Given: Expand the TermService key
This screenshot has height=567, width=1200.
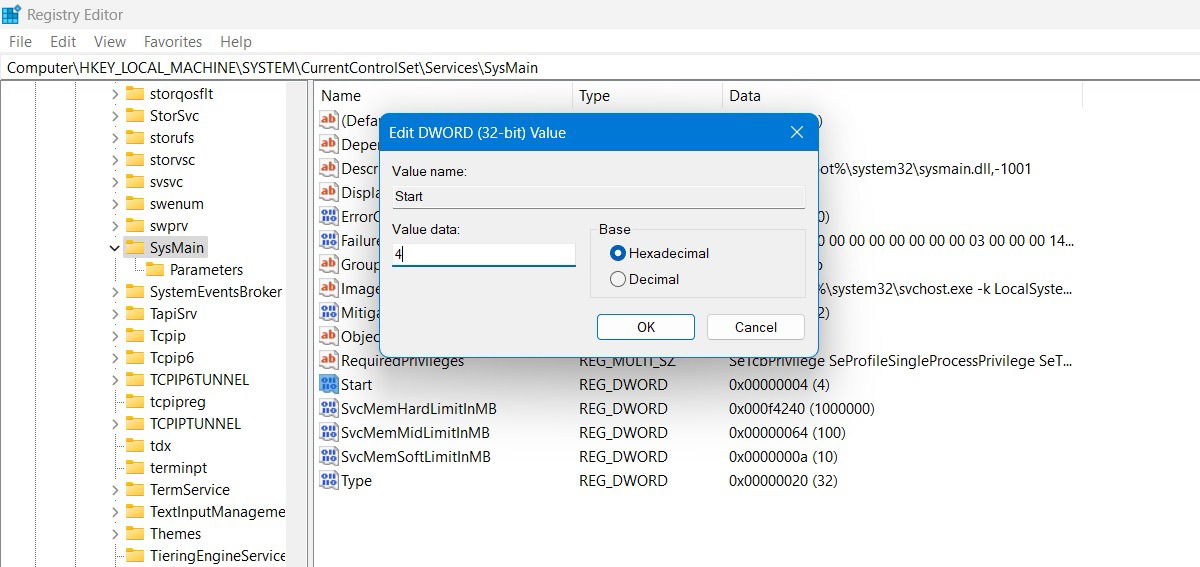Looking at the screenshot, I should pyautogui.click(x=114, y=490).
